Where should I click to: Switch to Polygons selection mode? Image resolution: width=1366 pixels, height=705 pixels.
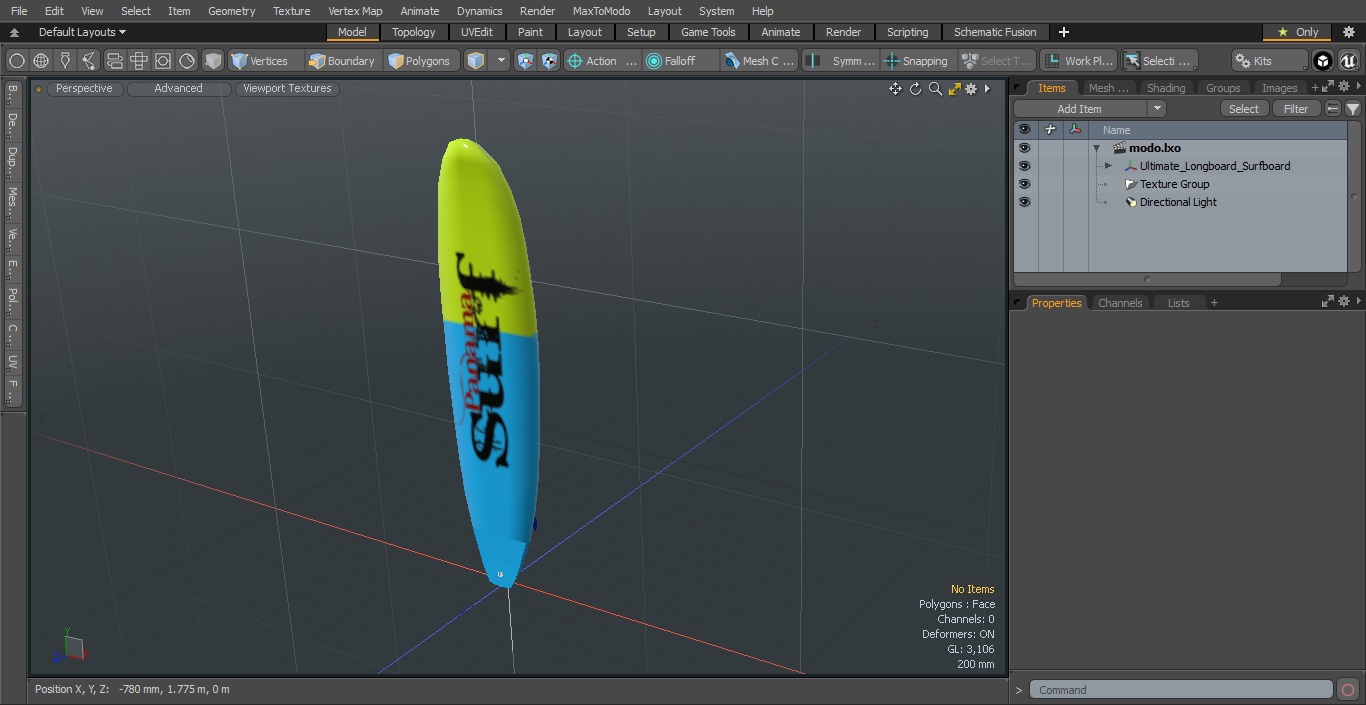420,61
